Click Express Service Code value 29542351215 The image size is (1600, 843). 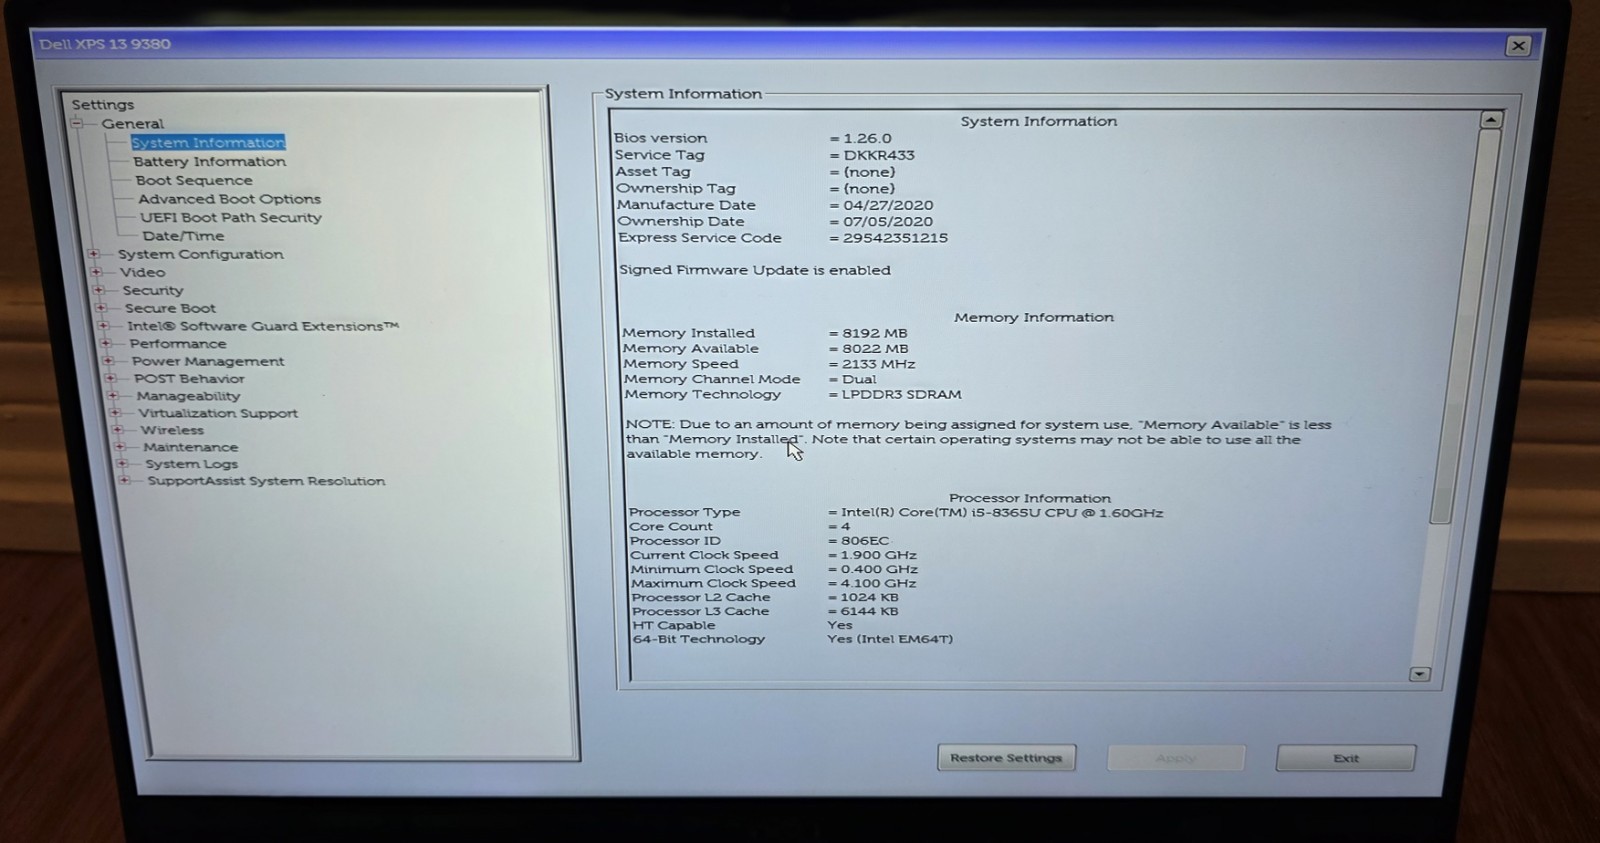coord(895,238)
